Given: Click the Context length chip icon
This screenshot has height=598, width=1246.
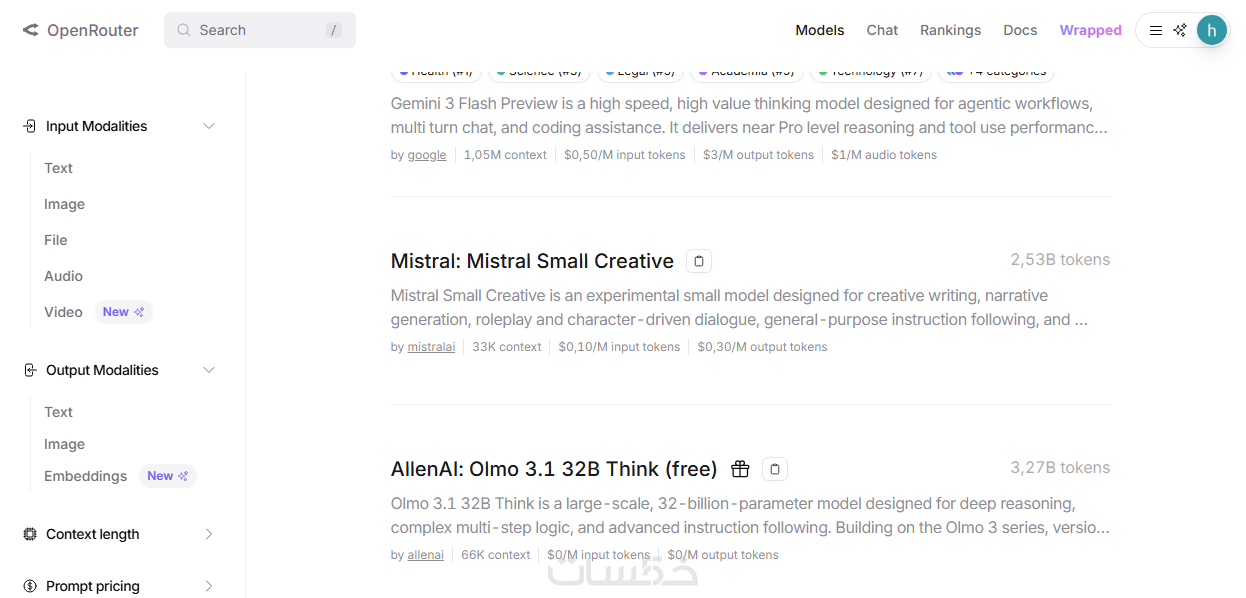Looking at the screenshot, I should tap(30, 534).
